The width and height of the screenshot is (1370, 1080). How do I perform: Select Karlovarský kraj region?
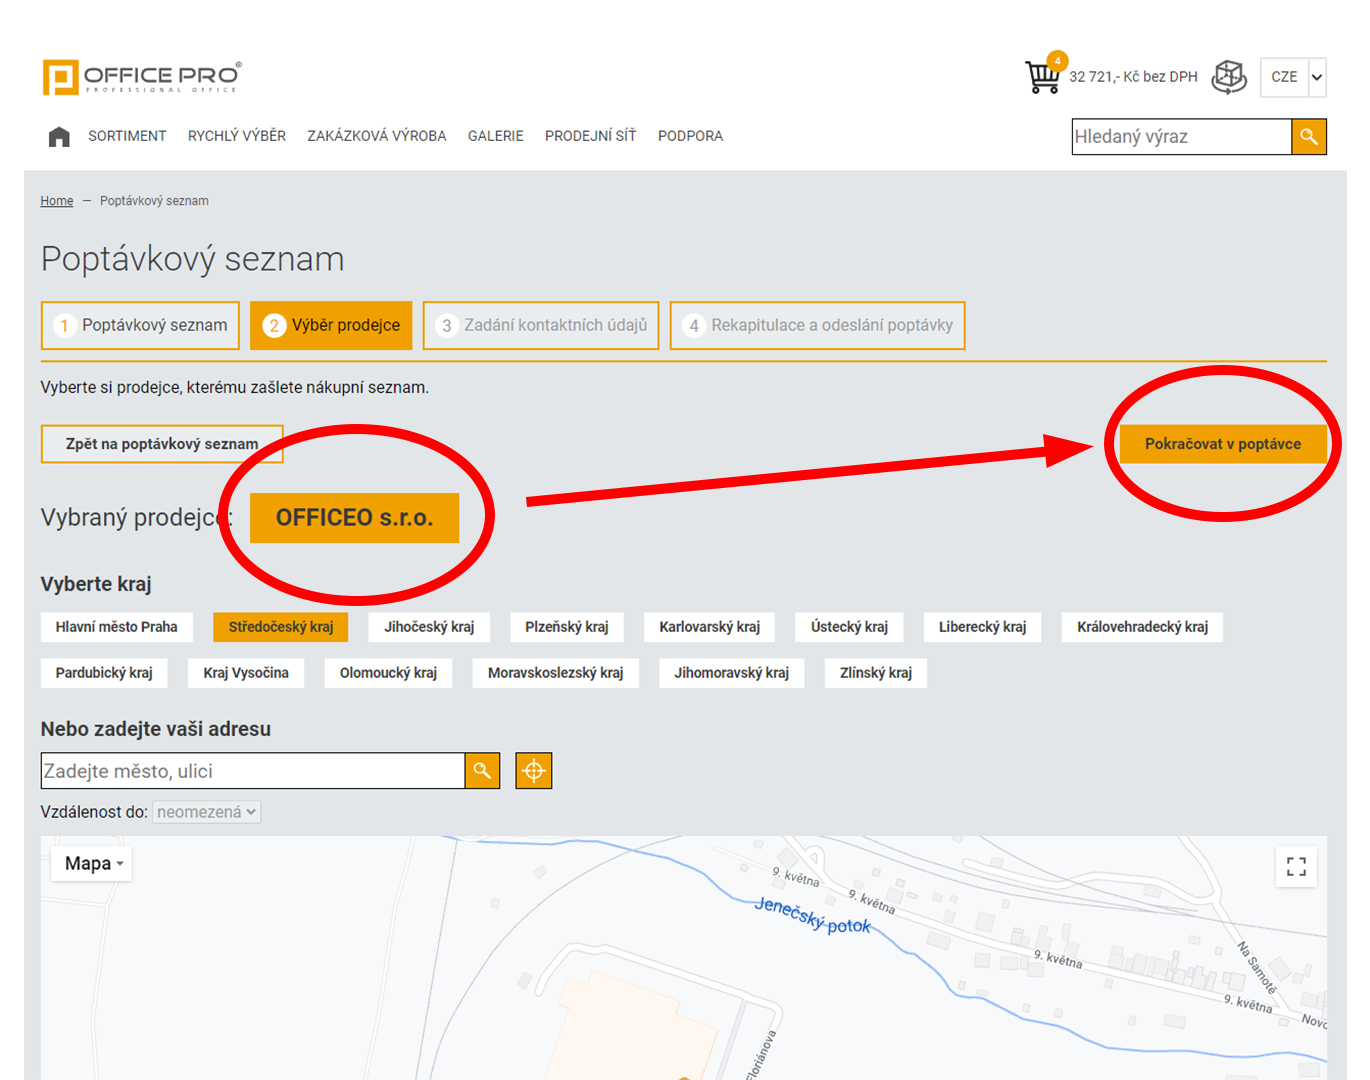[710, 627]
